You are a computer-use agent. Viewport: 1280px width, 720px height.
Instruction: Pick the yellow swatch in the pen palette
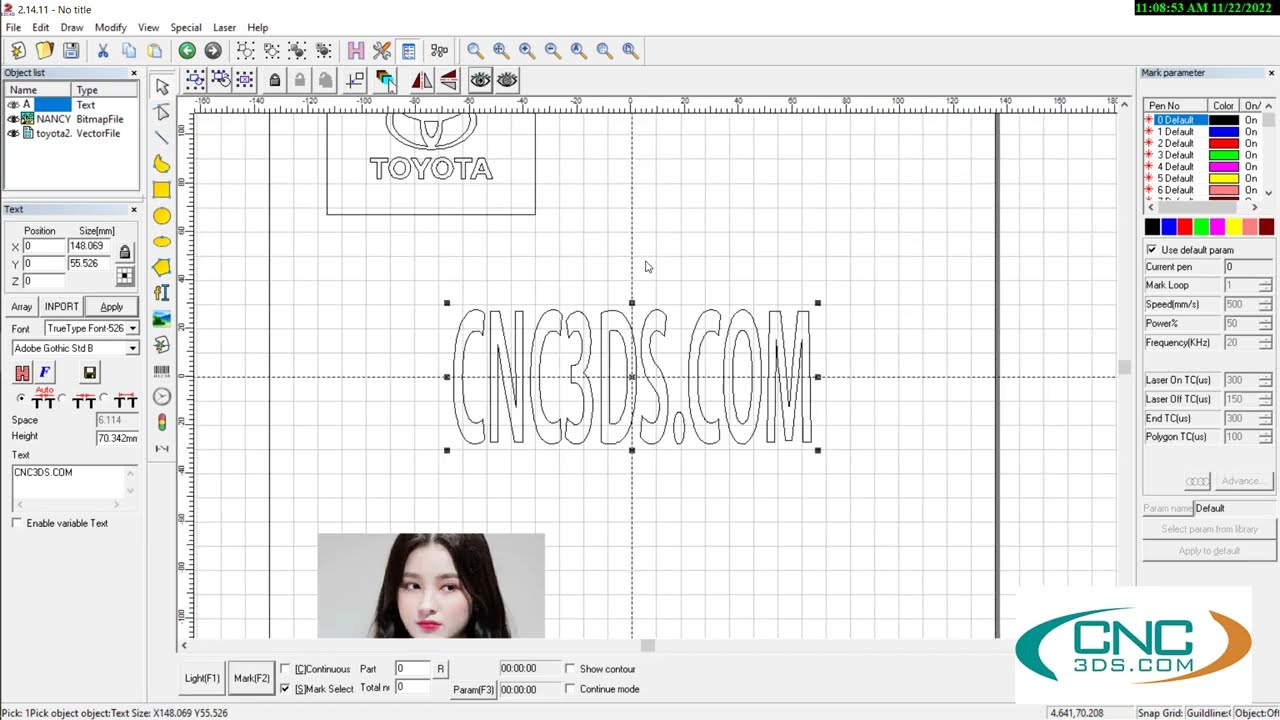1234,227
